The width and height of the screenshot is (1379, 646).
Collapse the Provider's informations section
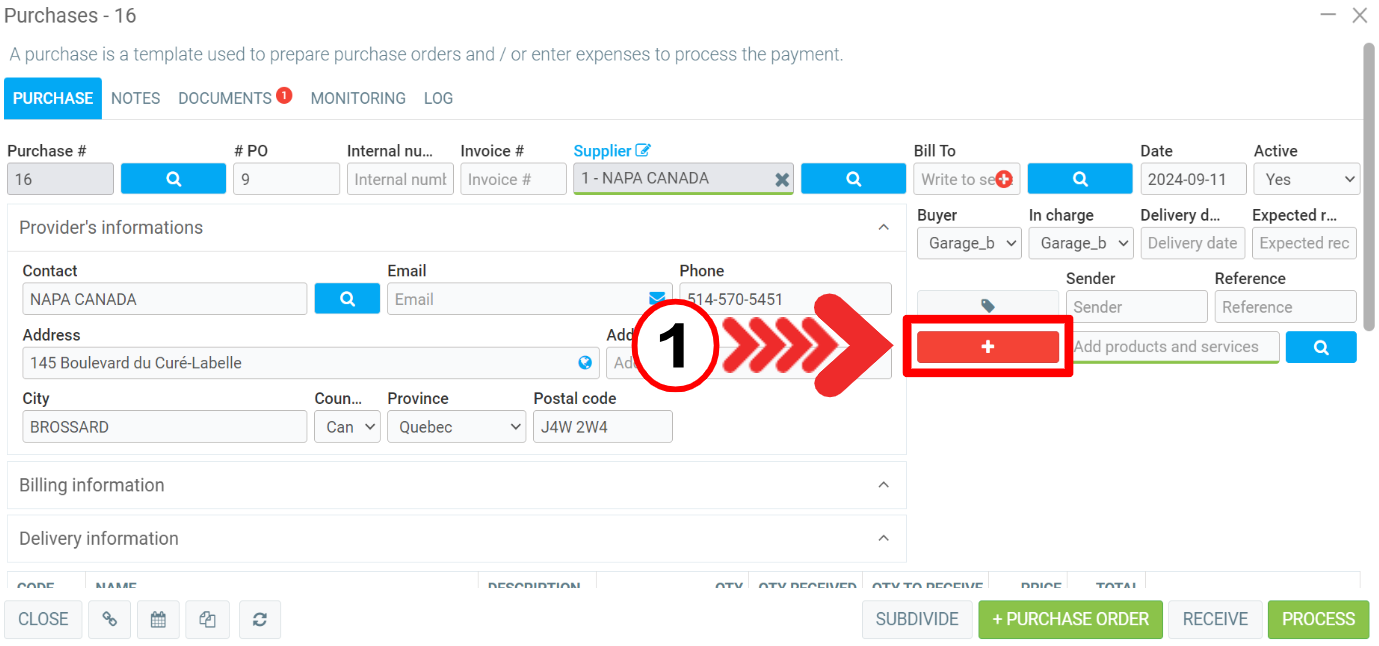click(883, 228)
